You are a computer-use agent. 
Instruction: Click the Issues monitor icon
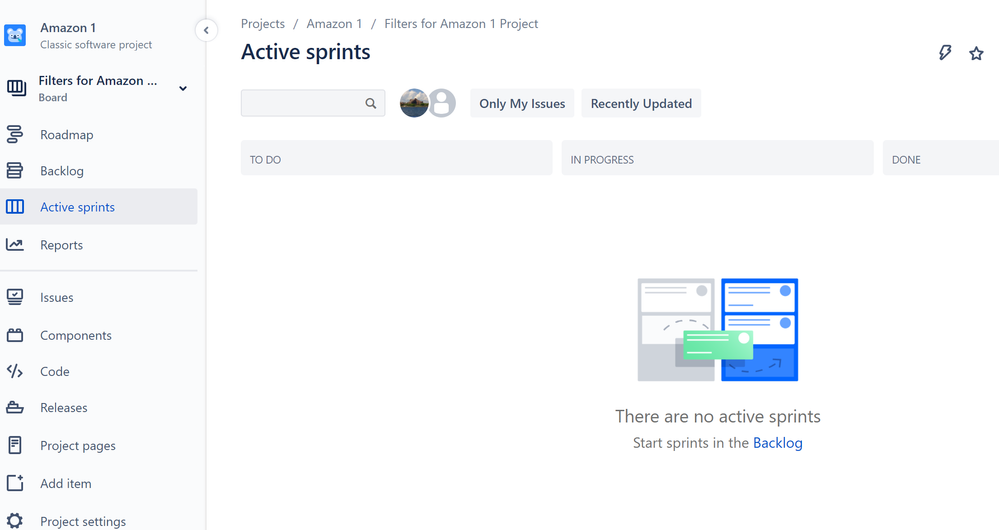[15, 297]
